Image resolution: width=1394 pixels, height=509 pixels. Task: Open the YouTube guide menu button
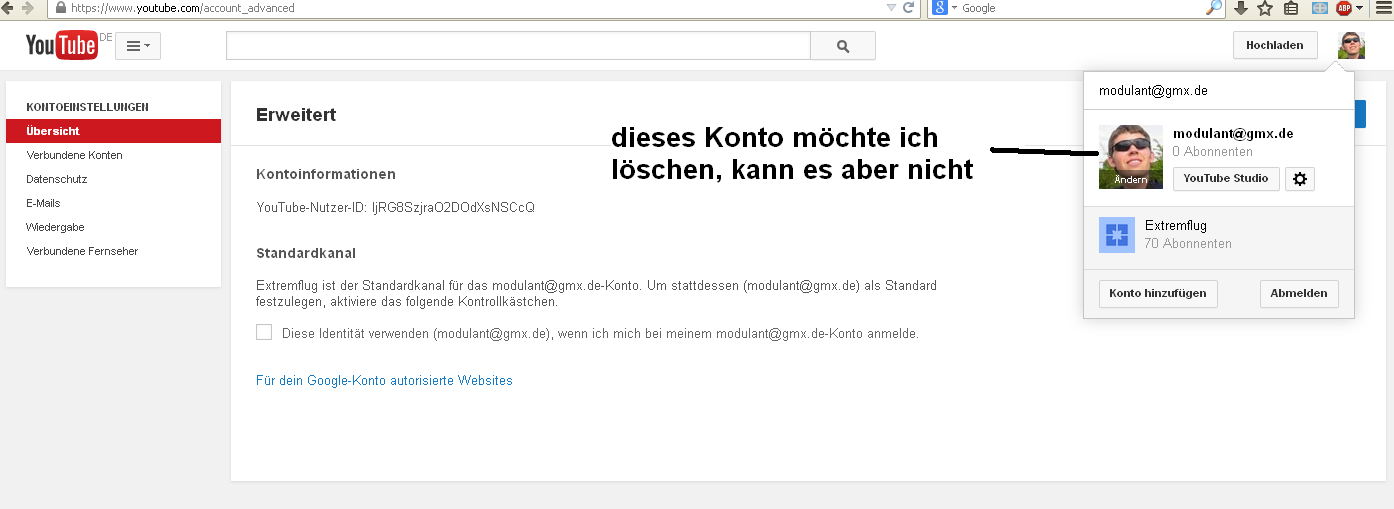tap(138, 46)
